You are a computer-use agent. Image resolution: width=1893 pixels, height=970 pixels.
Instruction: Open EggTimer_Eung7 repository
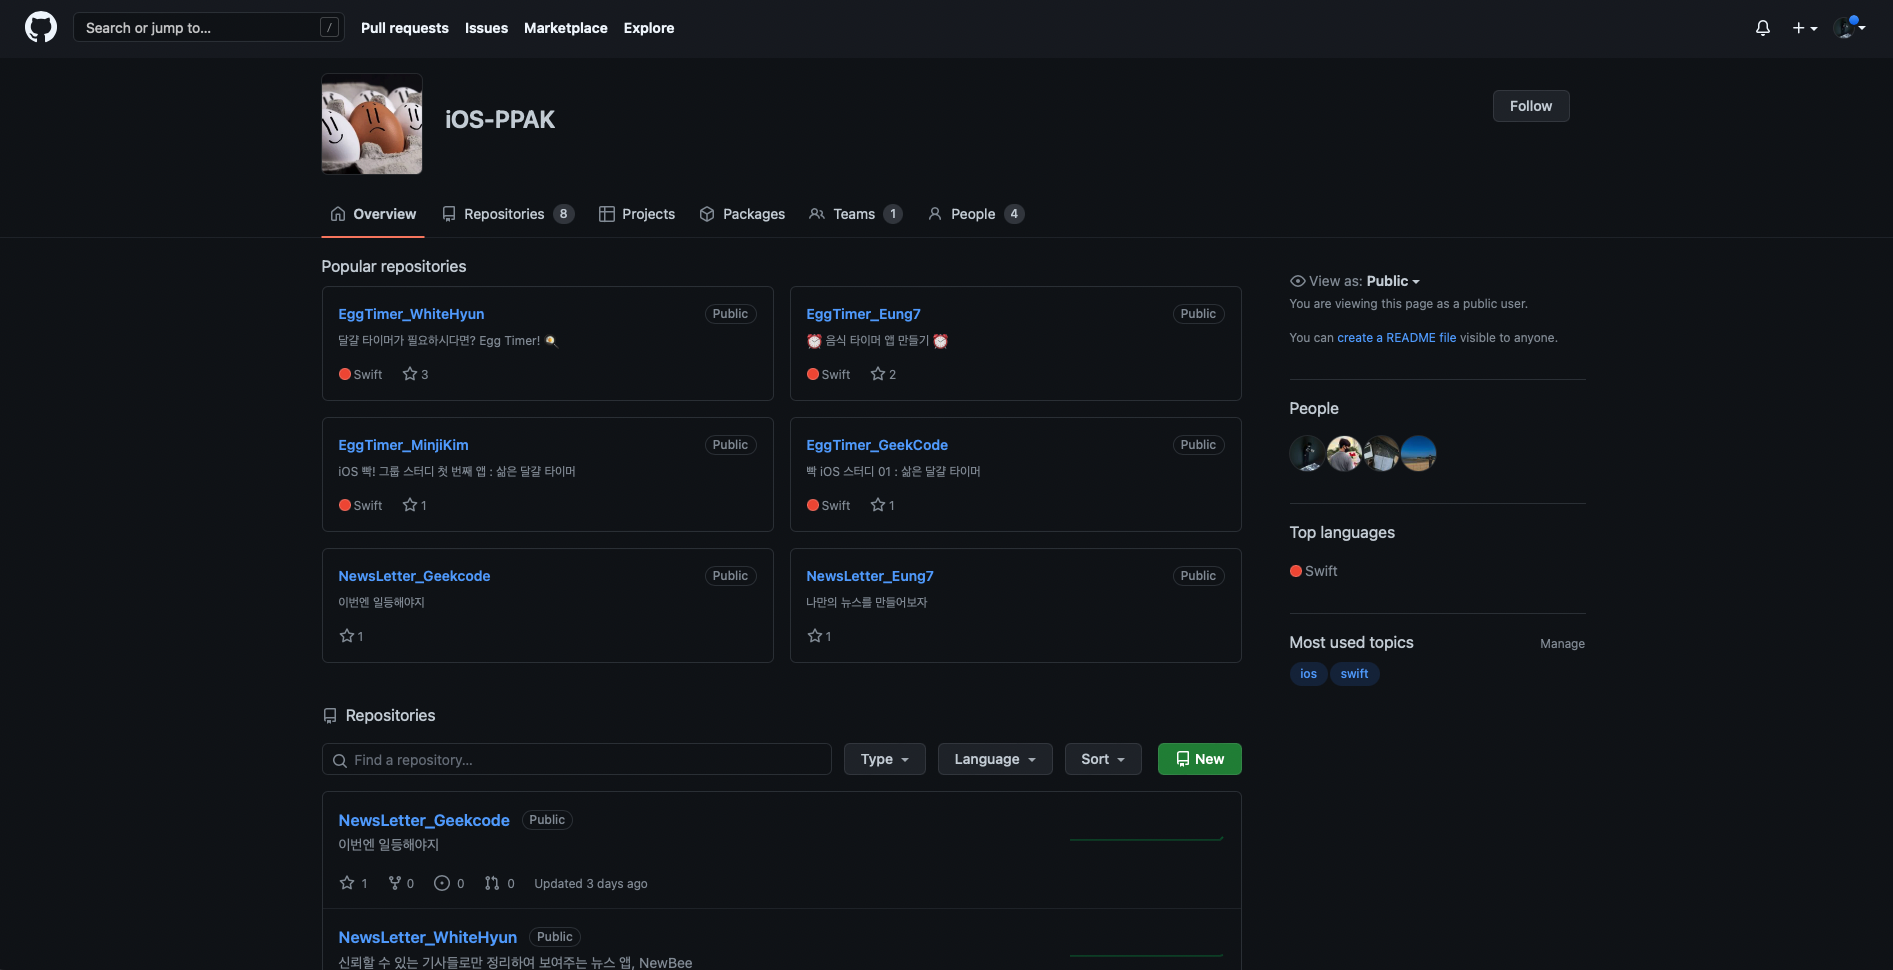(x=863, y=314)
